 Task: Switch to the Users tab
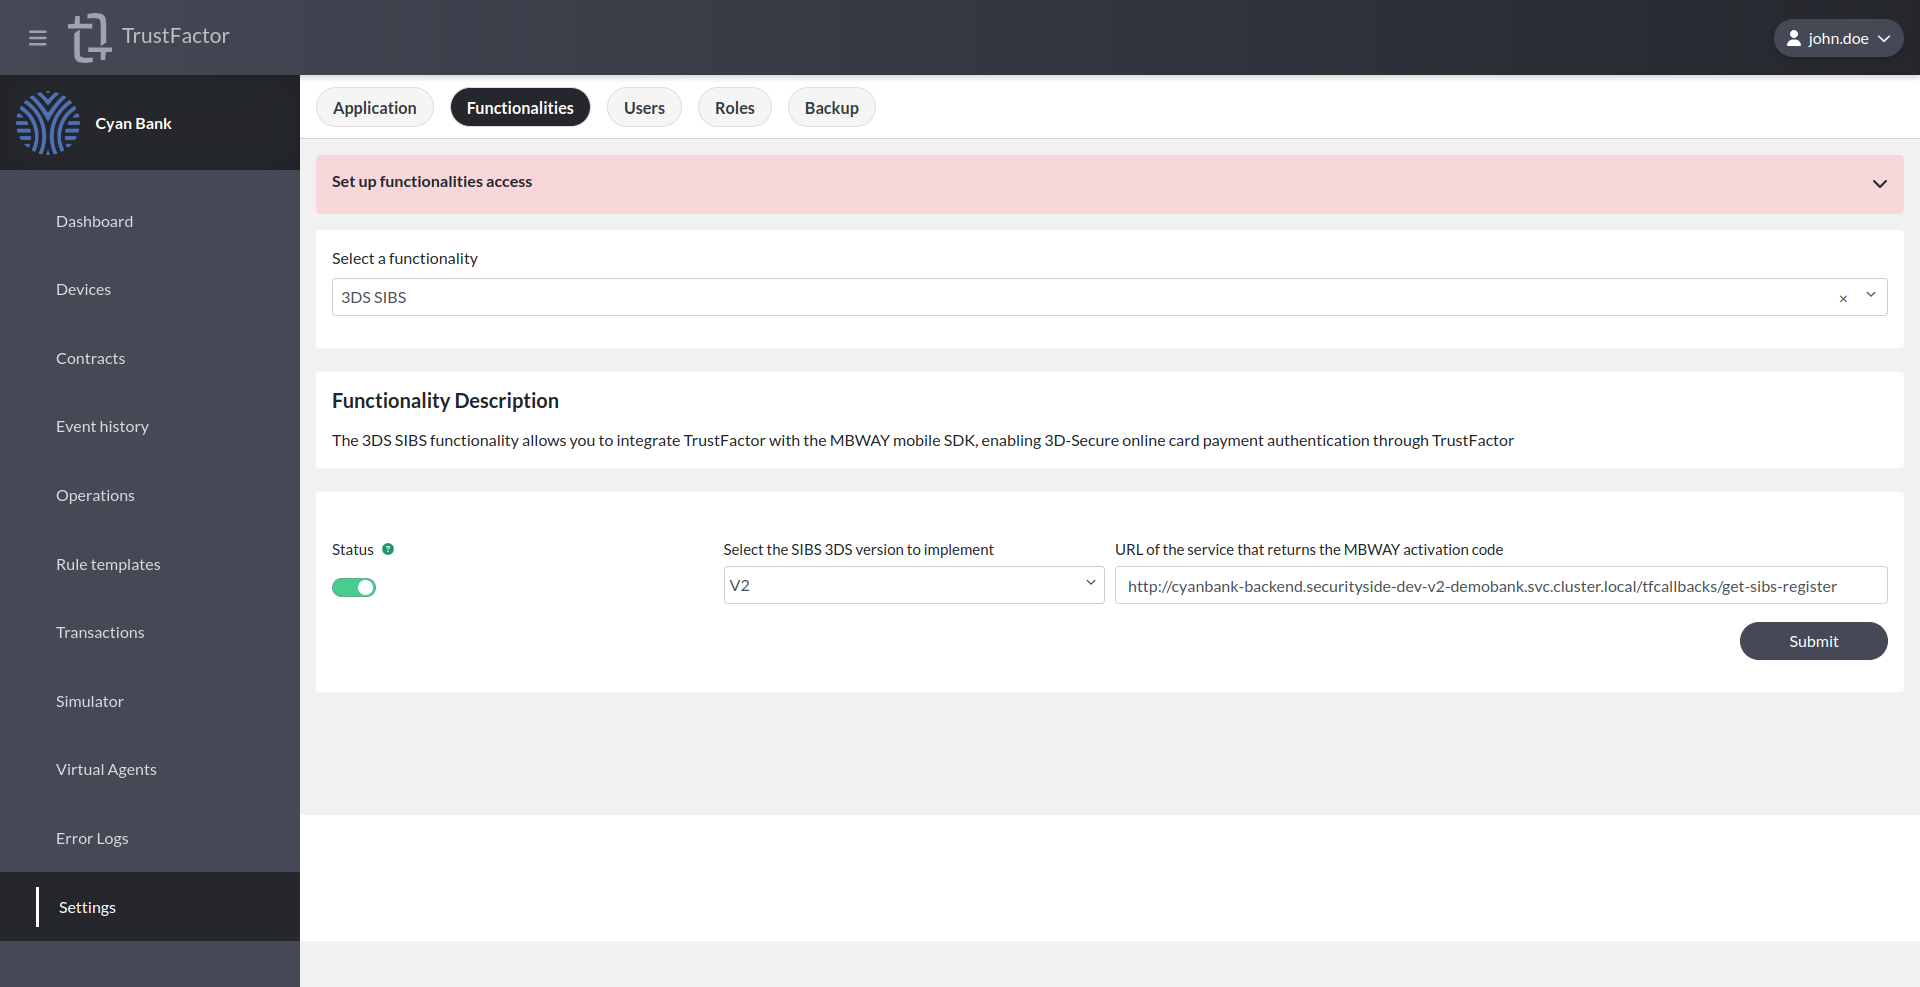tap(643, 107)
